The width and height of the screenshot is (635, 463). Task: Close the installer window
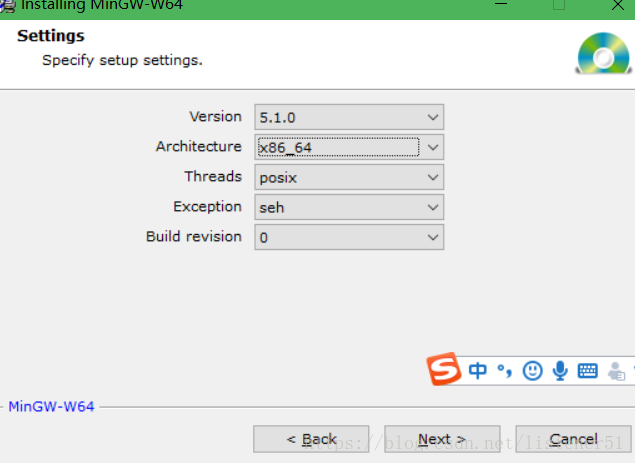(618, 5)
